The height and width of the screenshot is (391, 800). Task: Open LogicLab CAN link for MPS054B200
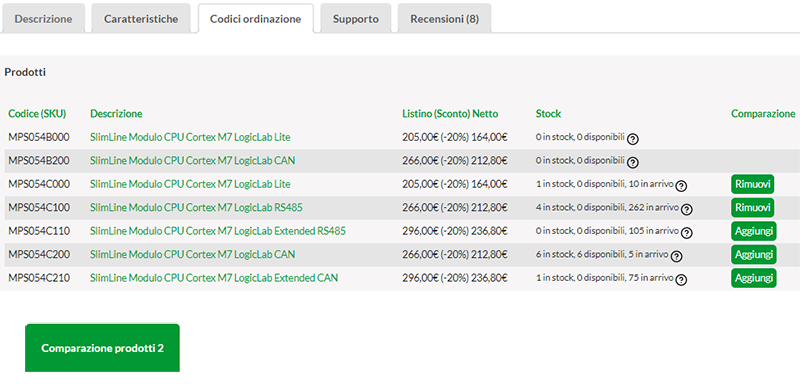192,160
